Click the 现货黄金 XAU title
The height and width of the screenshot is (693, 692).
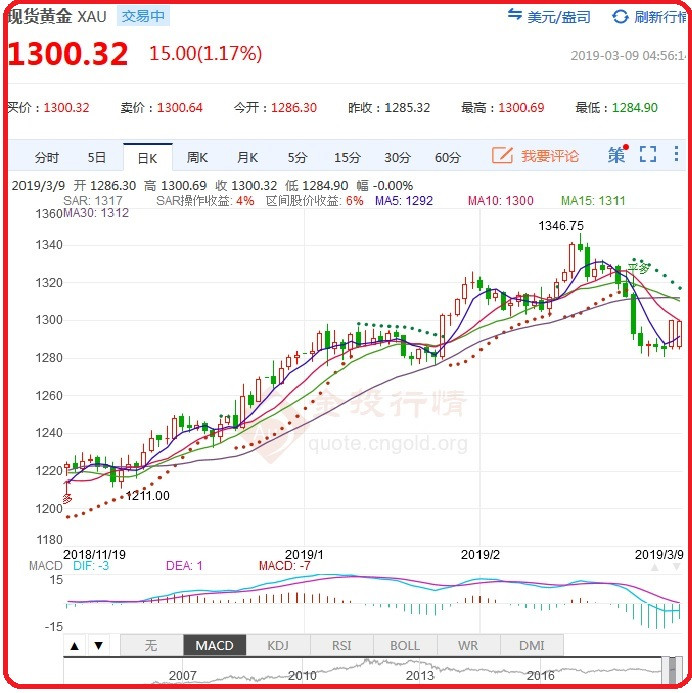coord(57,16)
